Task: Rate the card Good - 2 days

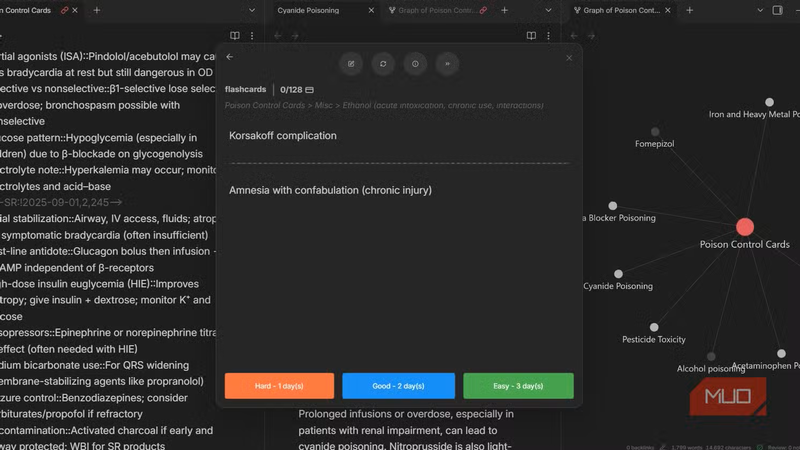Action: click(398, 386)
